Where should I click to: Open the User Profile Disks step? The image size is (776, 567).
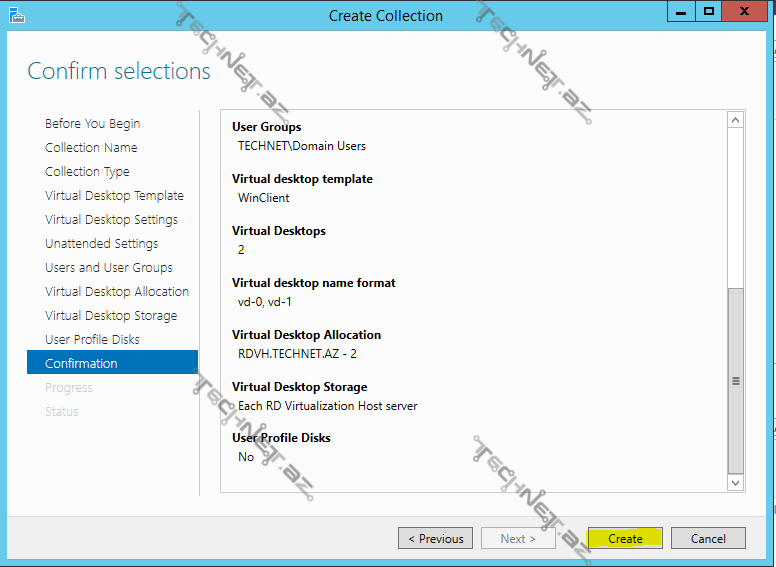coord(92,340)
